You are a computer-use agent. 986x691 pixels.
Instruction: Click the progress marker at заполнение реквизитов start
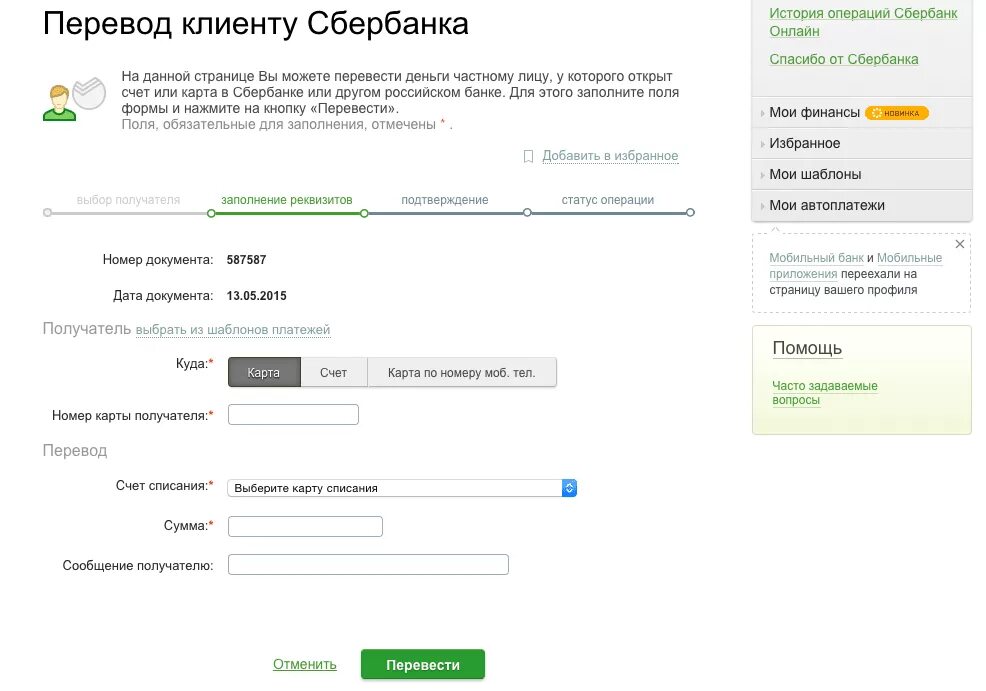211,213
